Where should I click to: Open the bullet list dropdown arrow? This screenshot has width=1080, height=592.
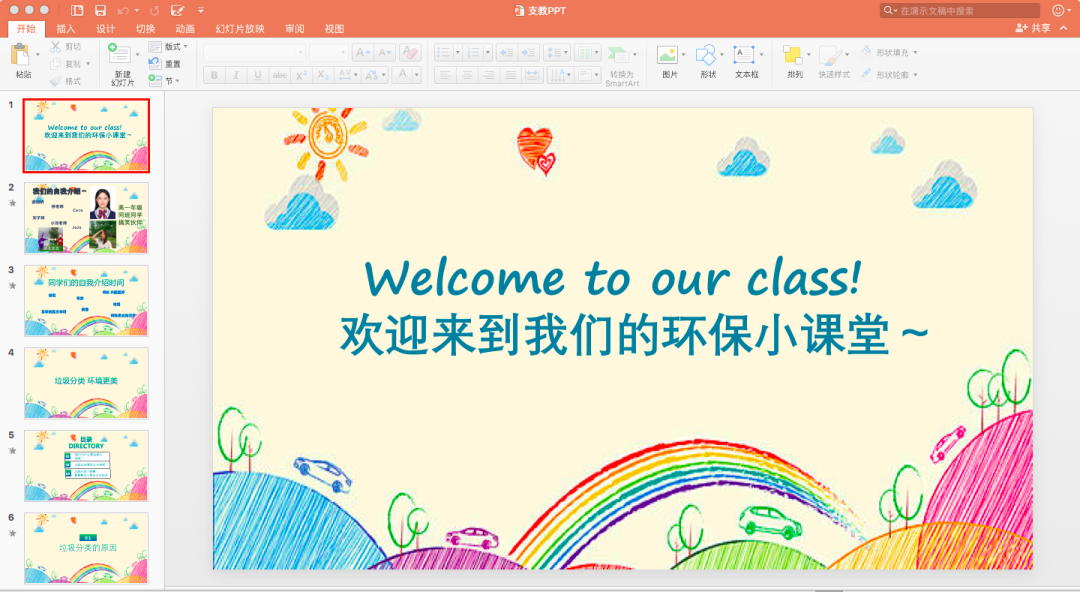457,52
